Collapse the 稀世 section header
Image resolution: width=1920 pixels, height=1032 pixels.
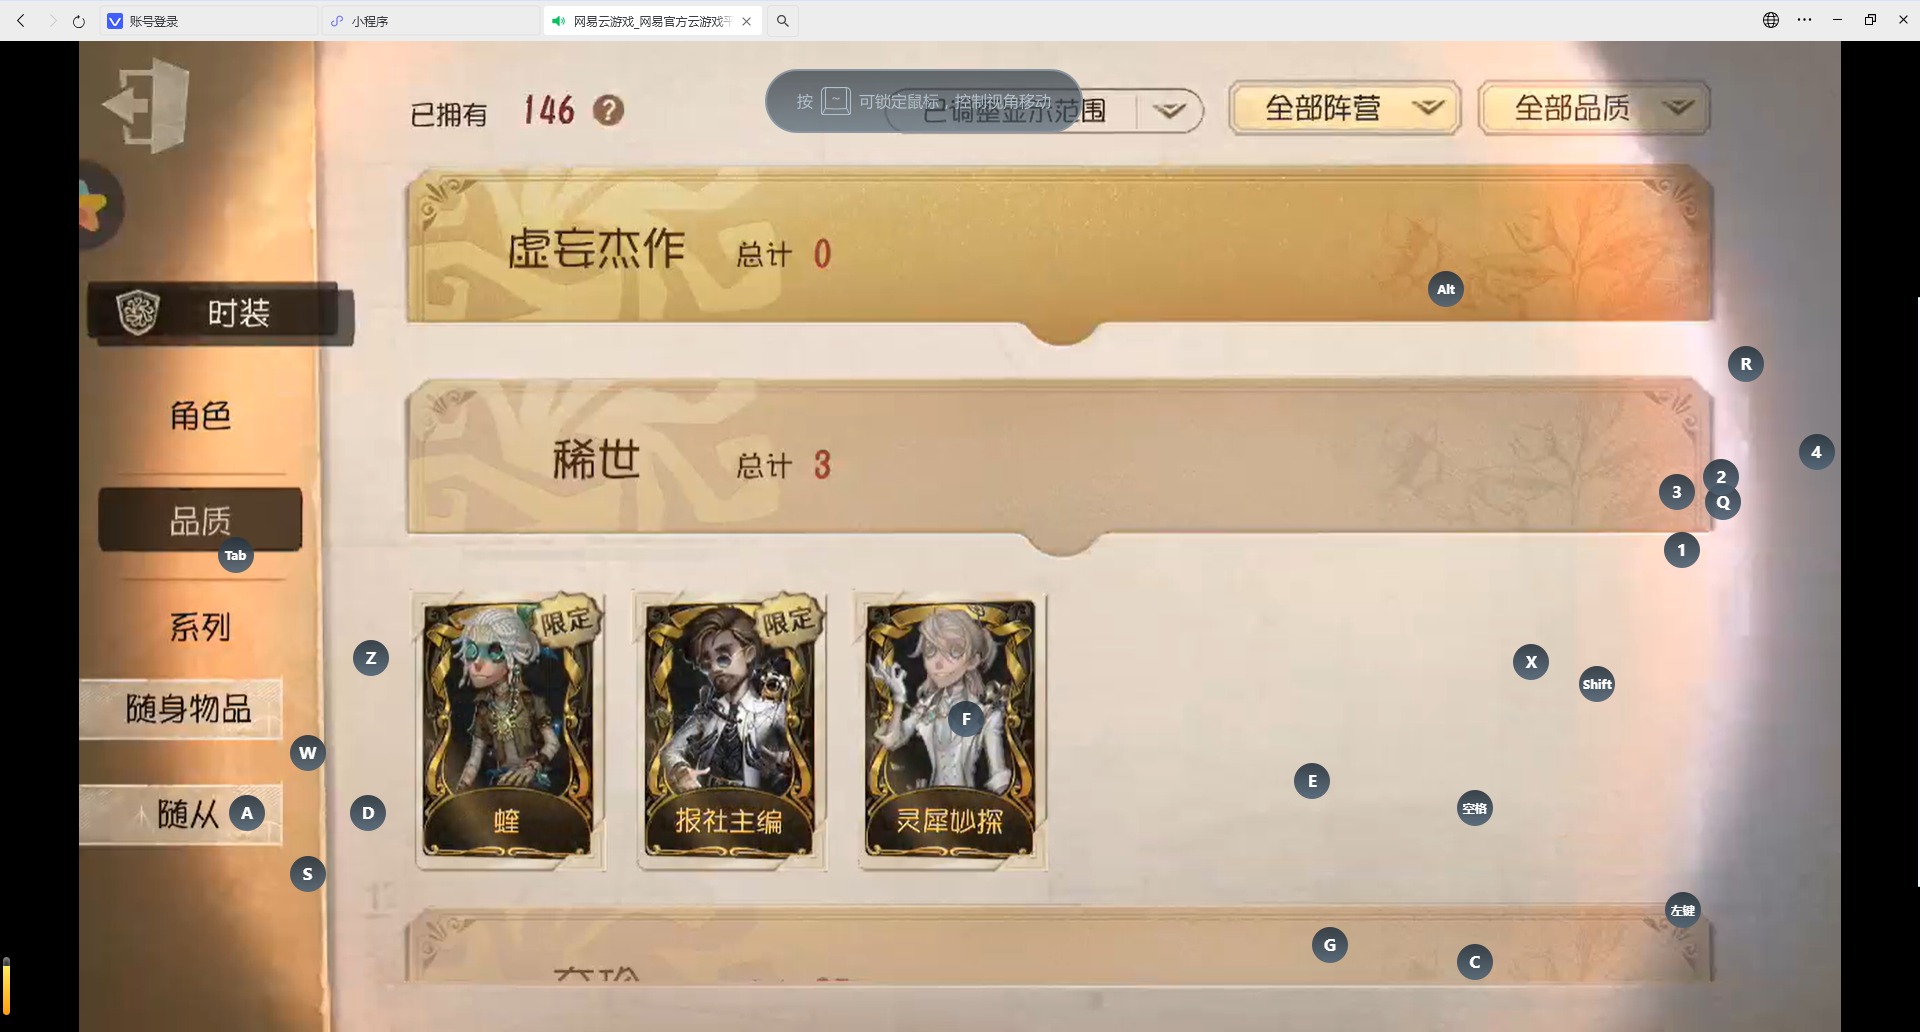coord(1060,460)
